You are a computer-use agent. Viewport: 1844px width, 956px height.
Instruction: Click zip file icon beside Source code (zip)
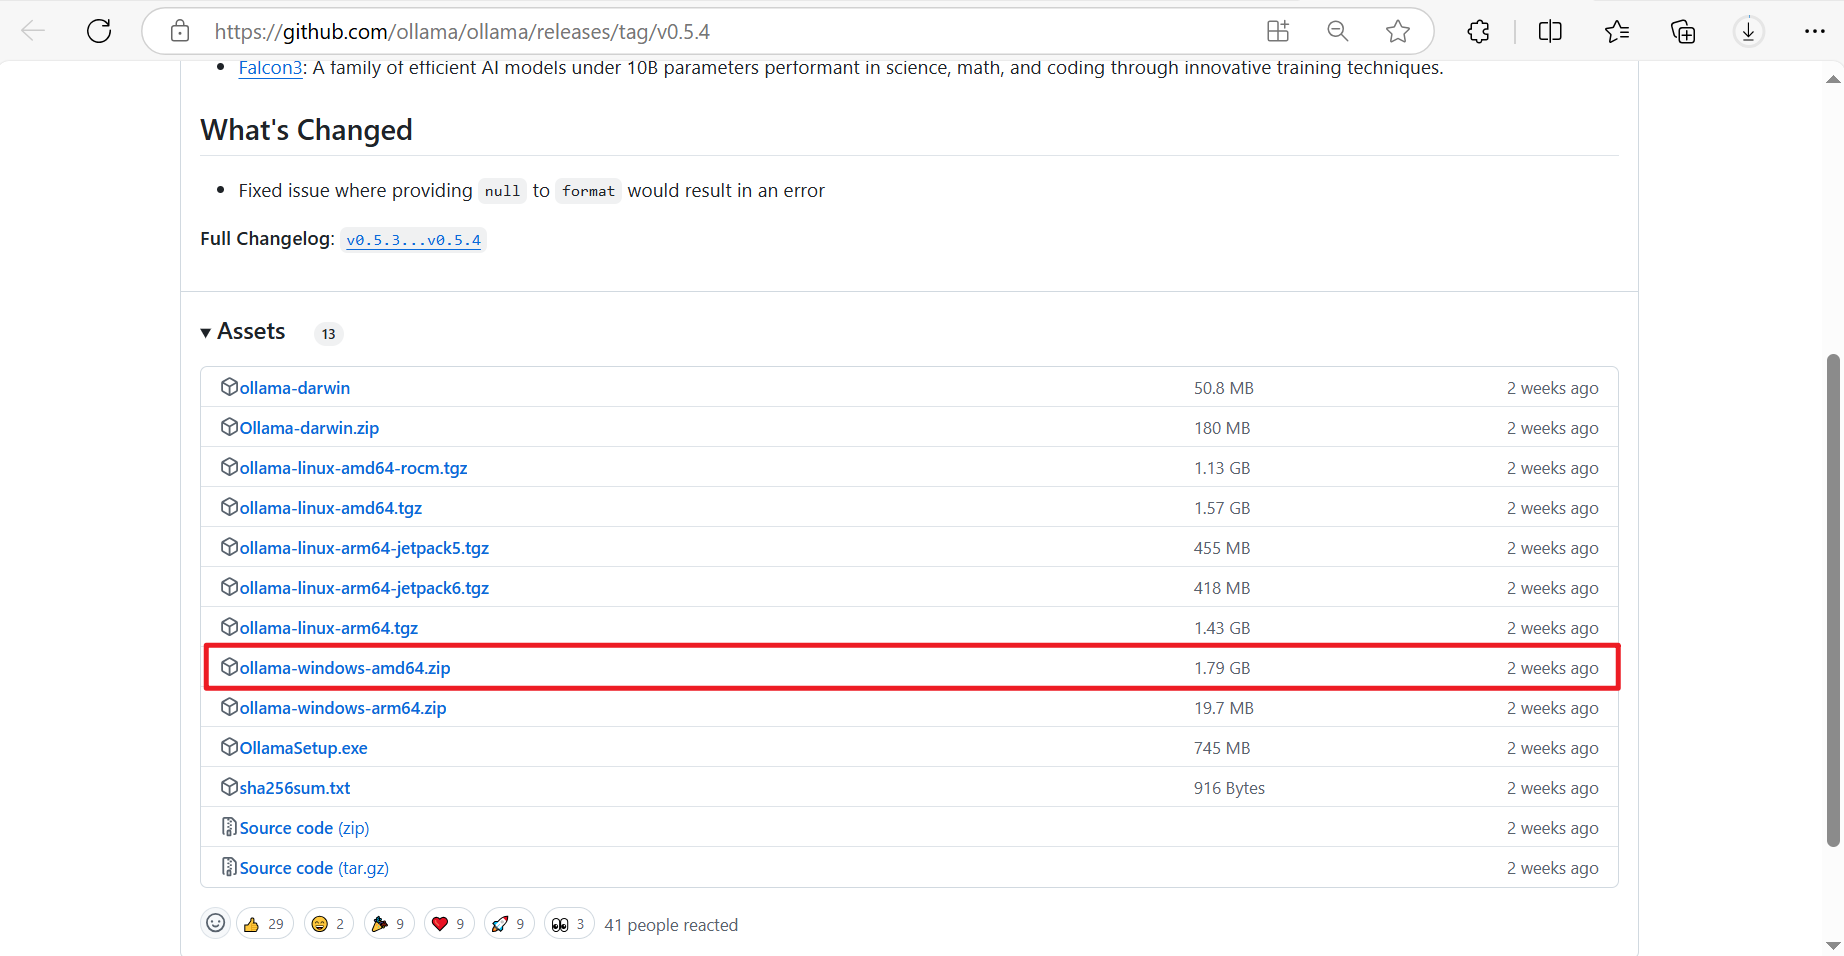[229, 827]
